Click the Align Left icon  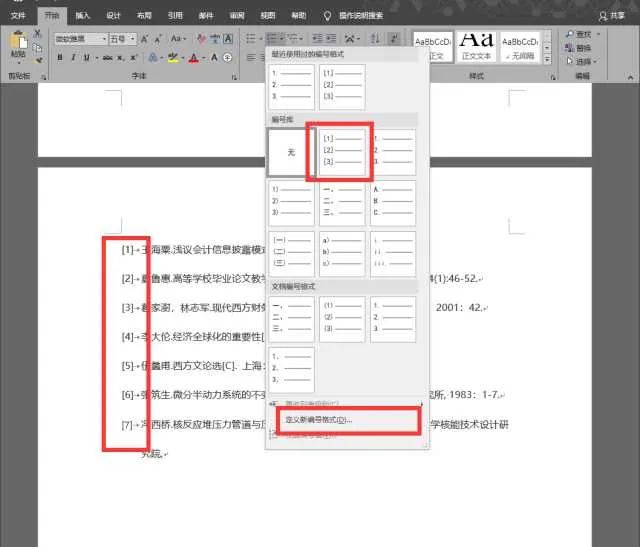coord(251,58)
